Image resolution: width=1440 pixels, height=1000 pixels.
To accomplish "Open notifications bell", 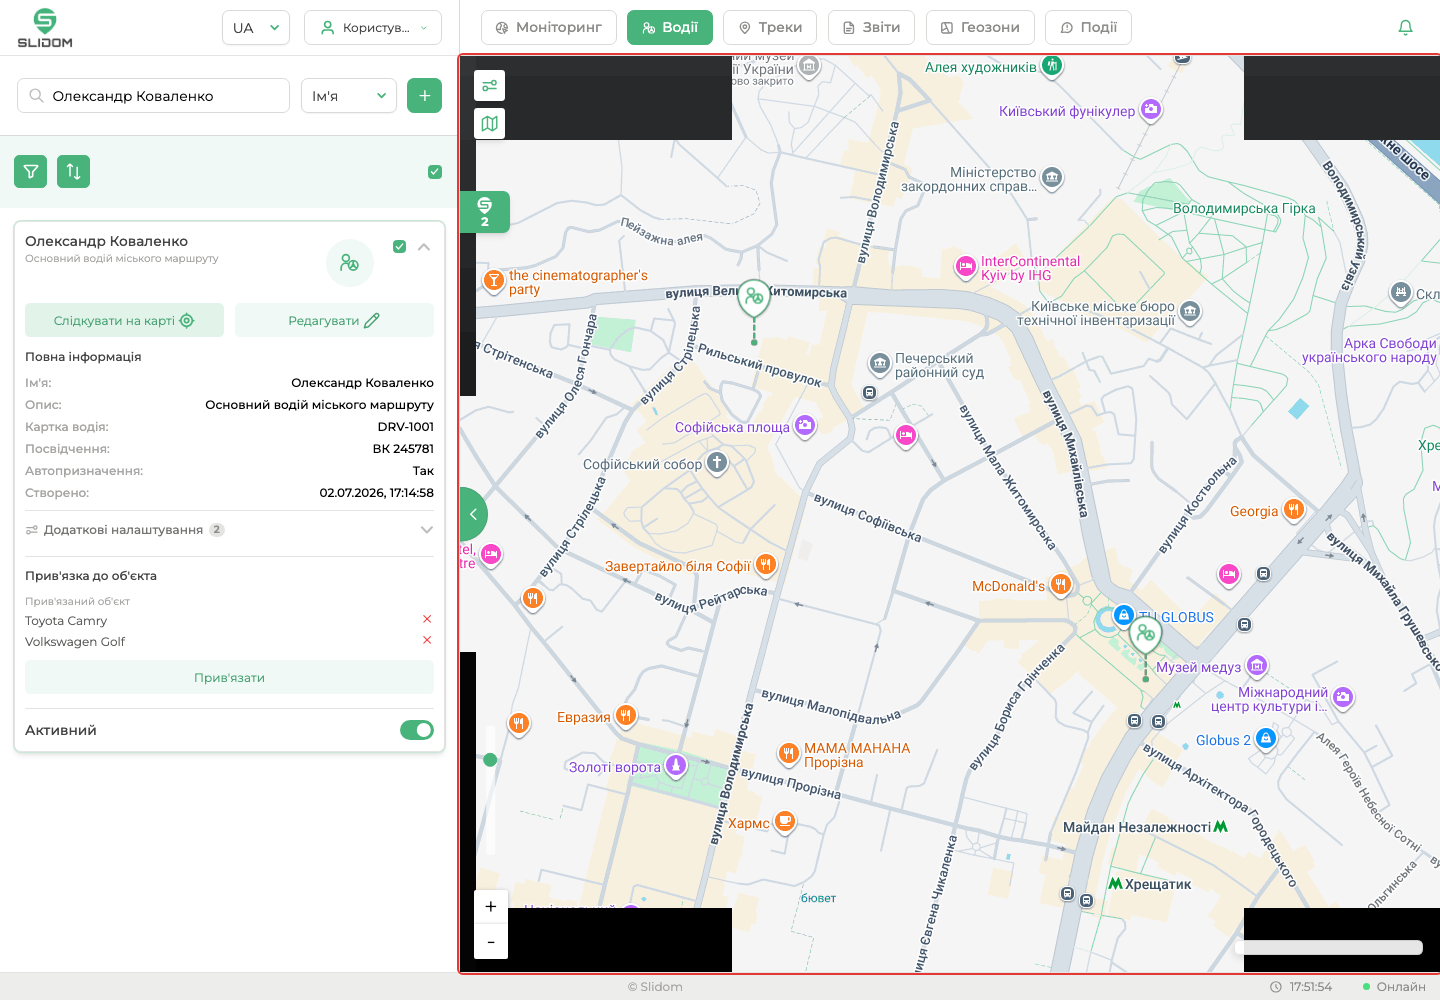I will click(1405, 28).
